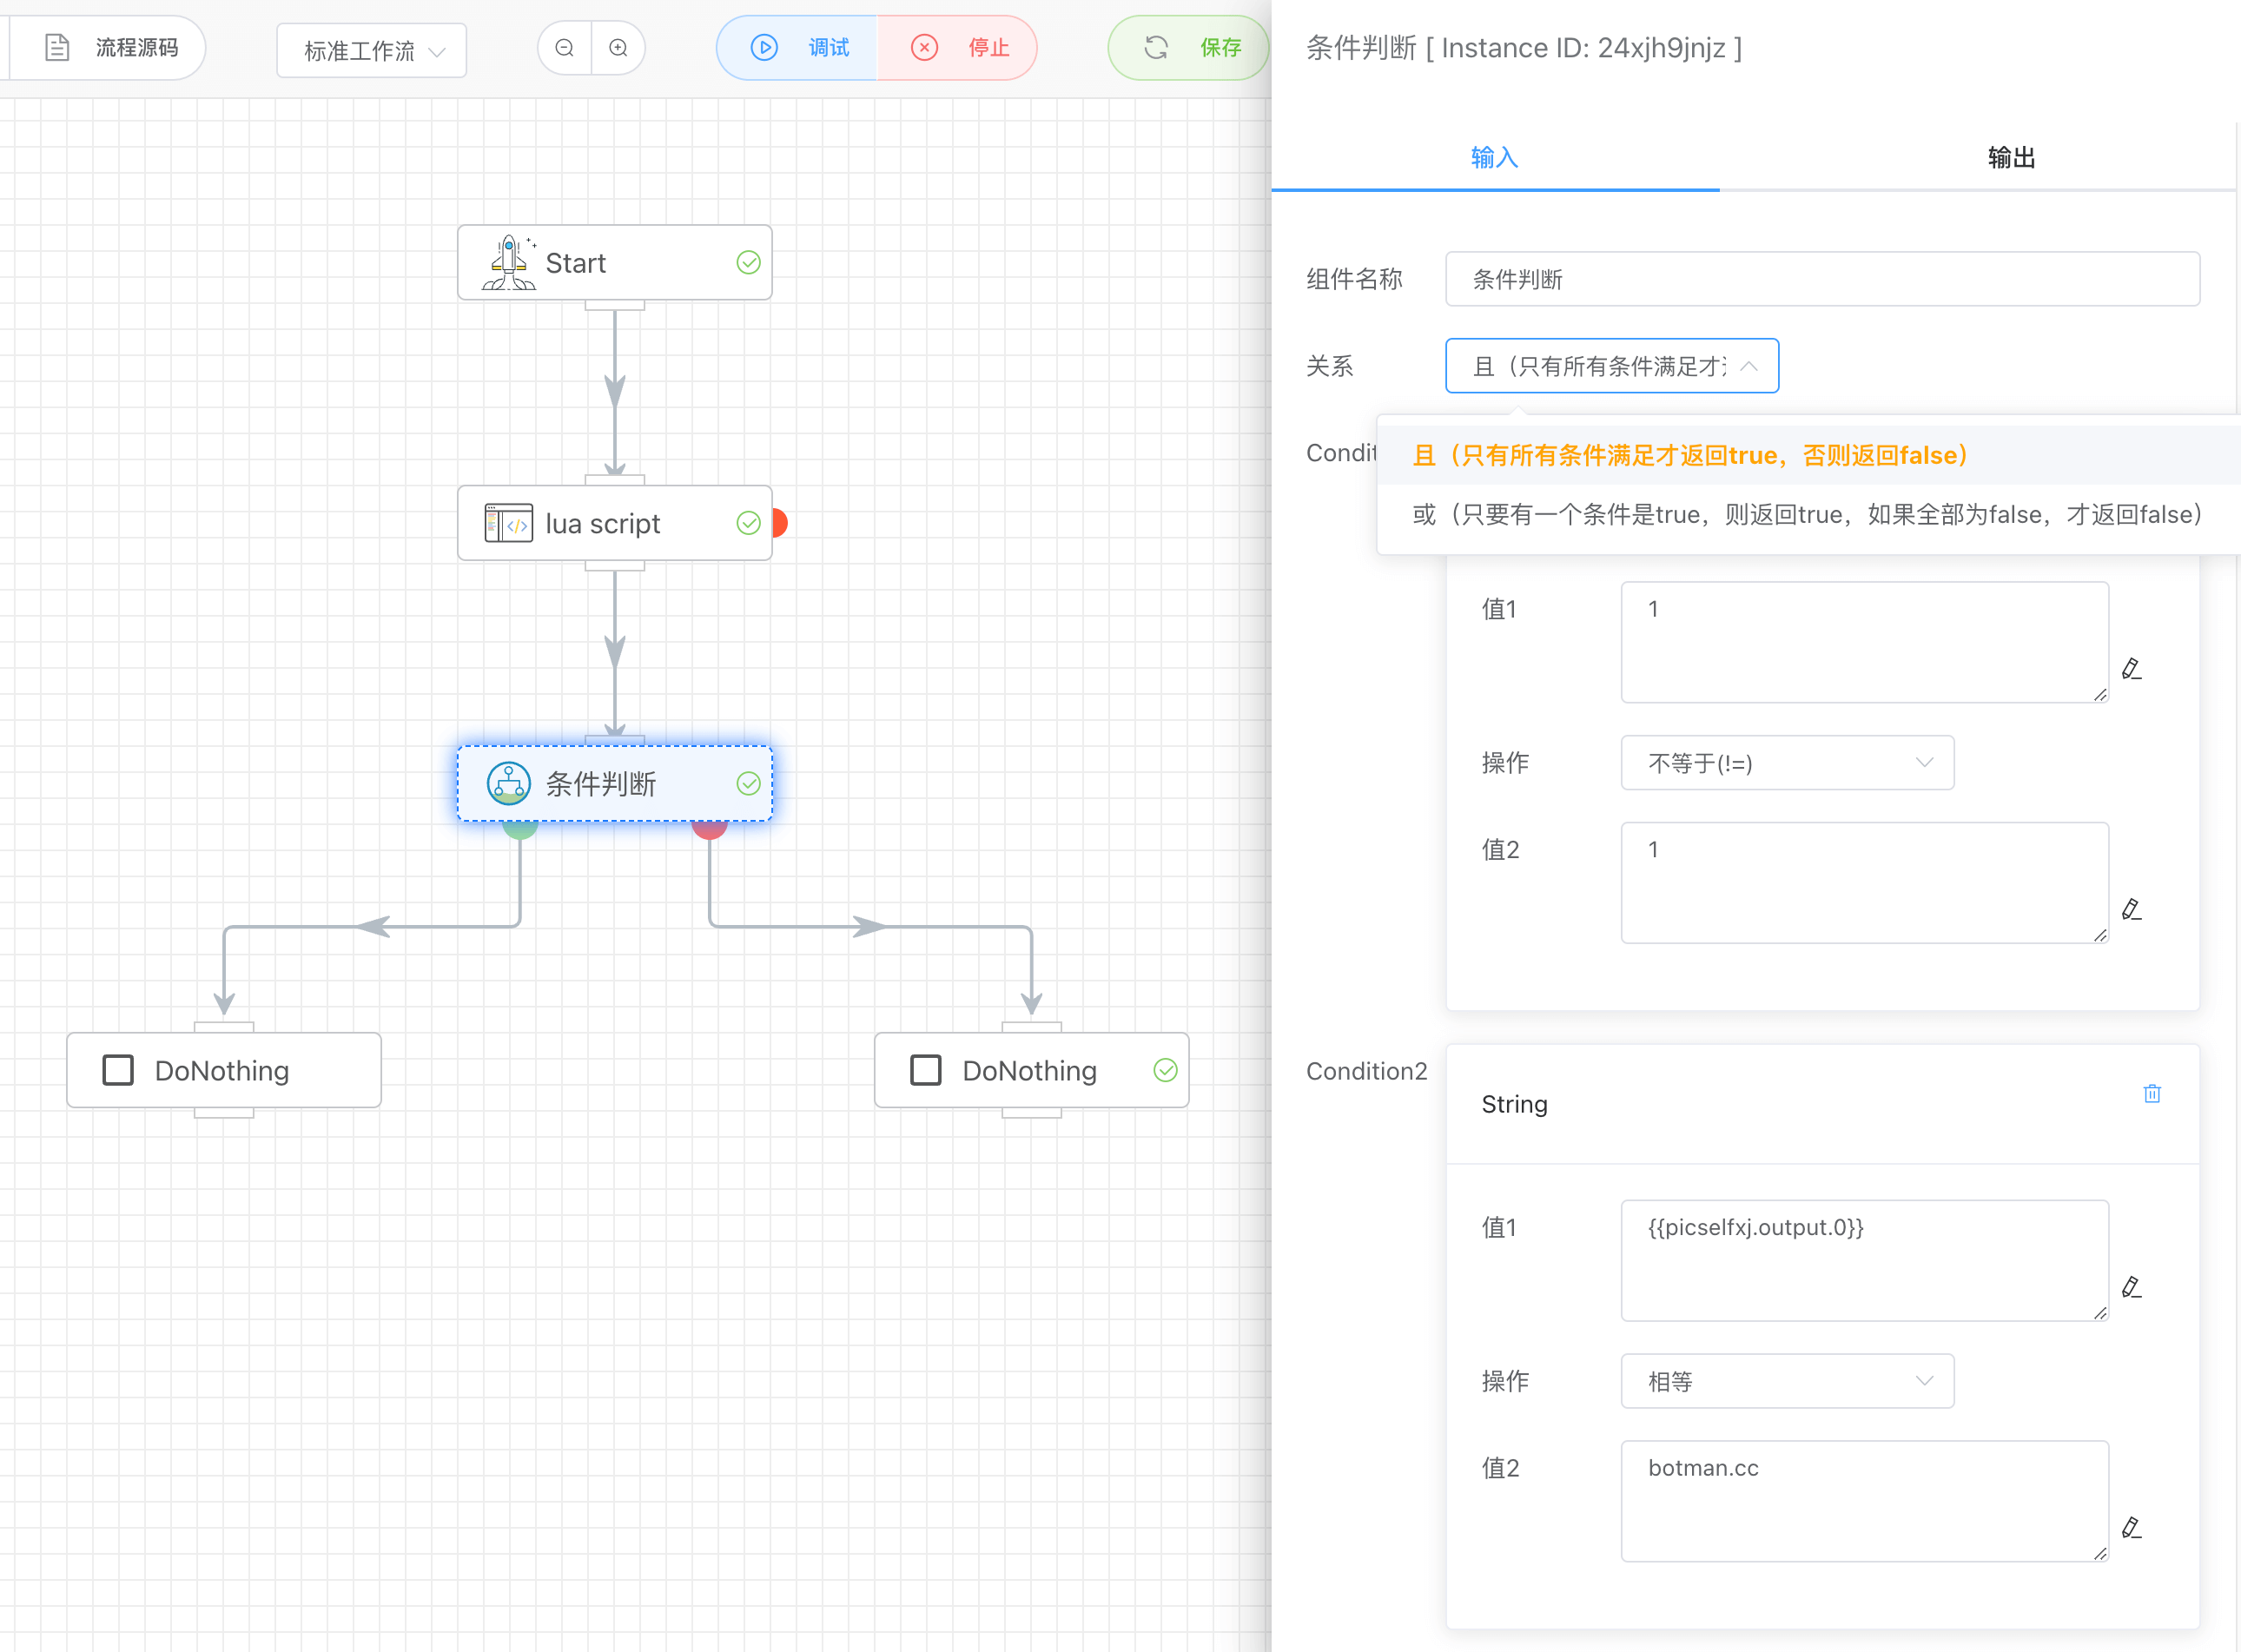Delete Condition2 with the trash icon
Image resolution: width=2241 pixels, height=1652 pixels.
click(2152, 1094)
